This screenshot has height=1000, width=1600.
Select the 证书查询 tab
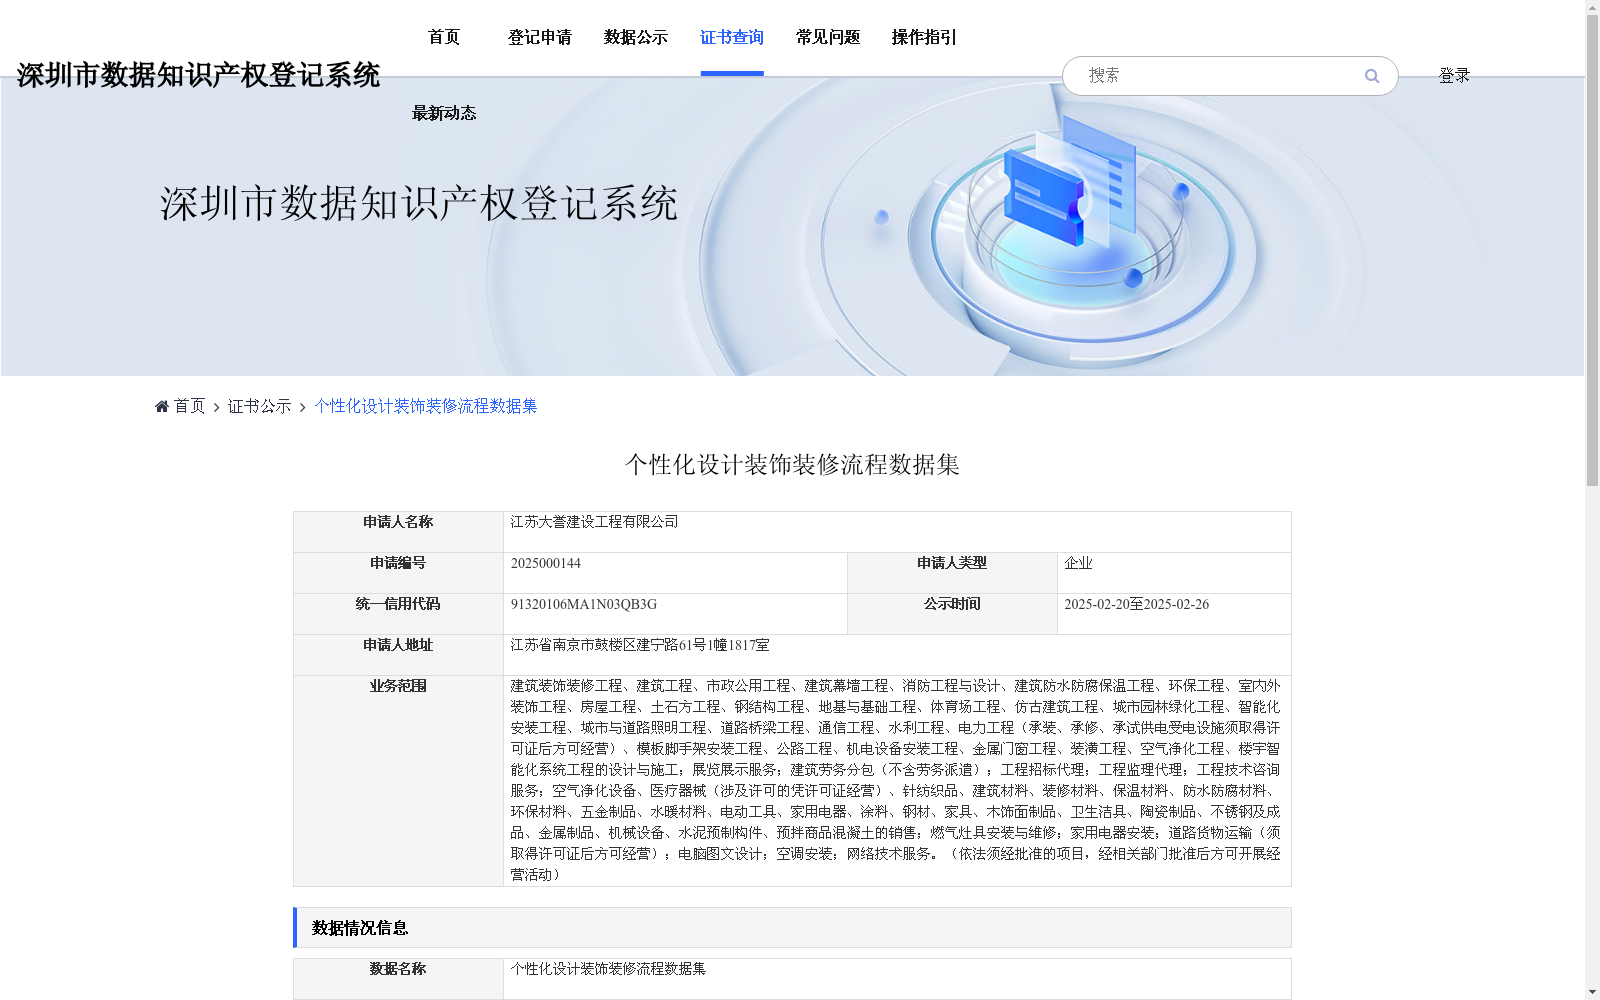coord(732,37)
